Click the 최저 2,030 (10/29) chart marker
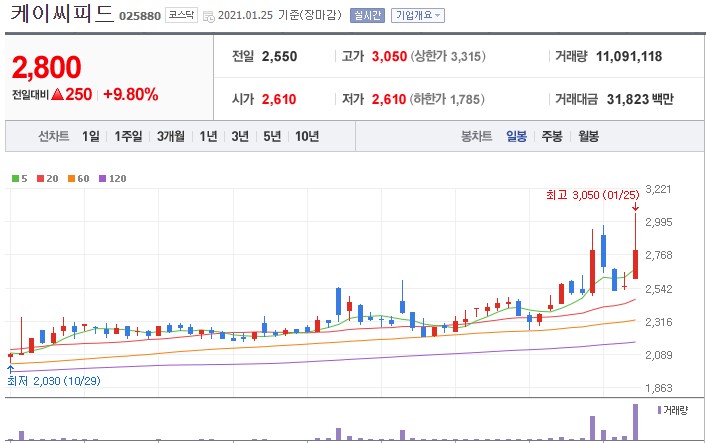The height and width of the screenshot is (443, 706). point(54,381)
